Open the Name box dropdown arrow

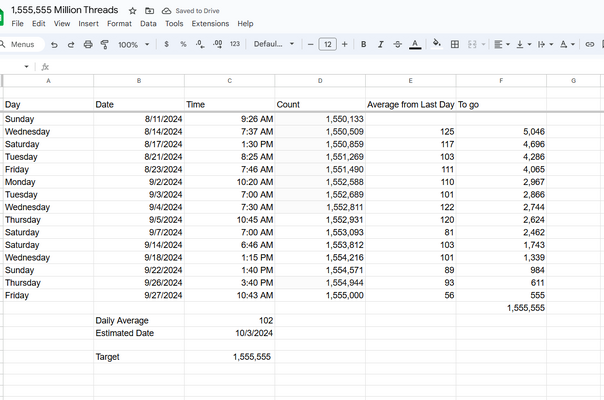pyautogui.click(x=26, y=67)
